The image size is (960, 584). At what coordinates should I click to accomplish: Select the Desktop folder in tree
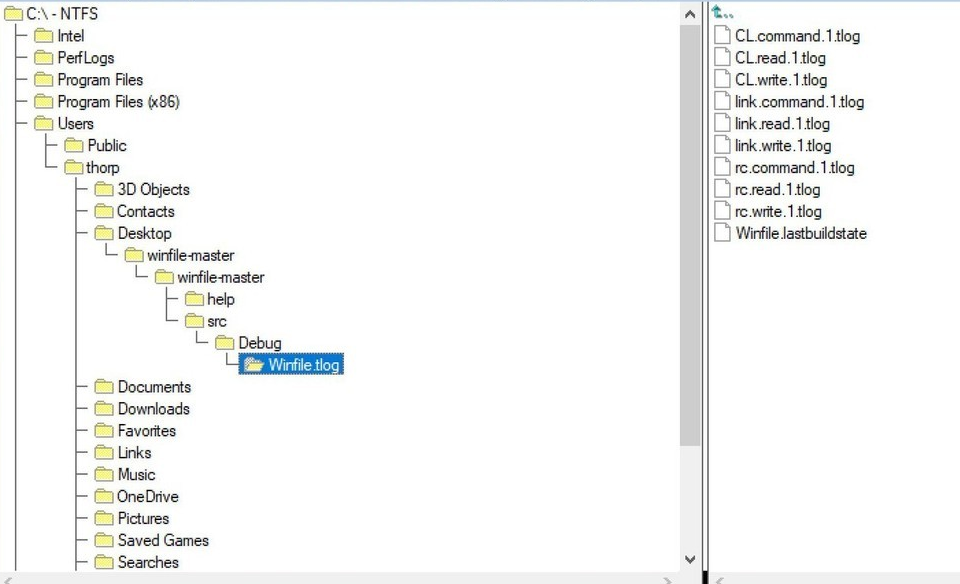[144, 234]
